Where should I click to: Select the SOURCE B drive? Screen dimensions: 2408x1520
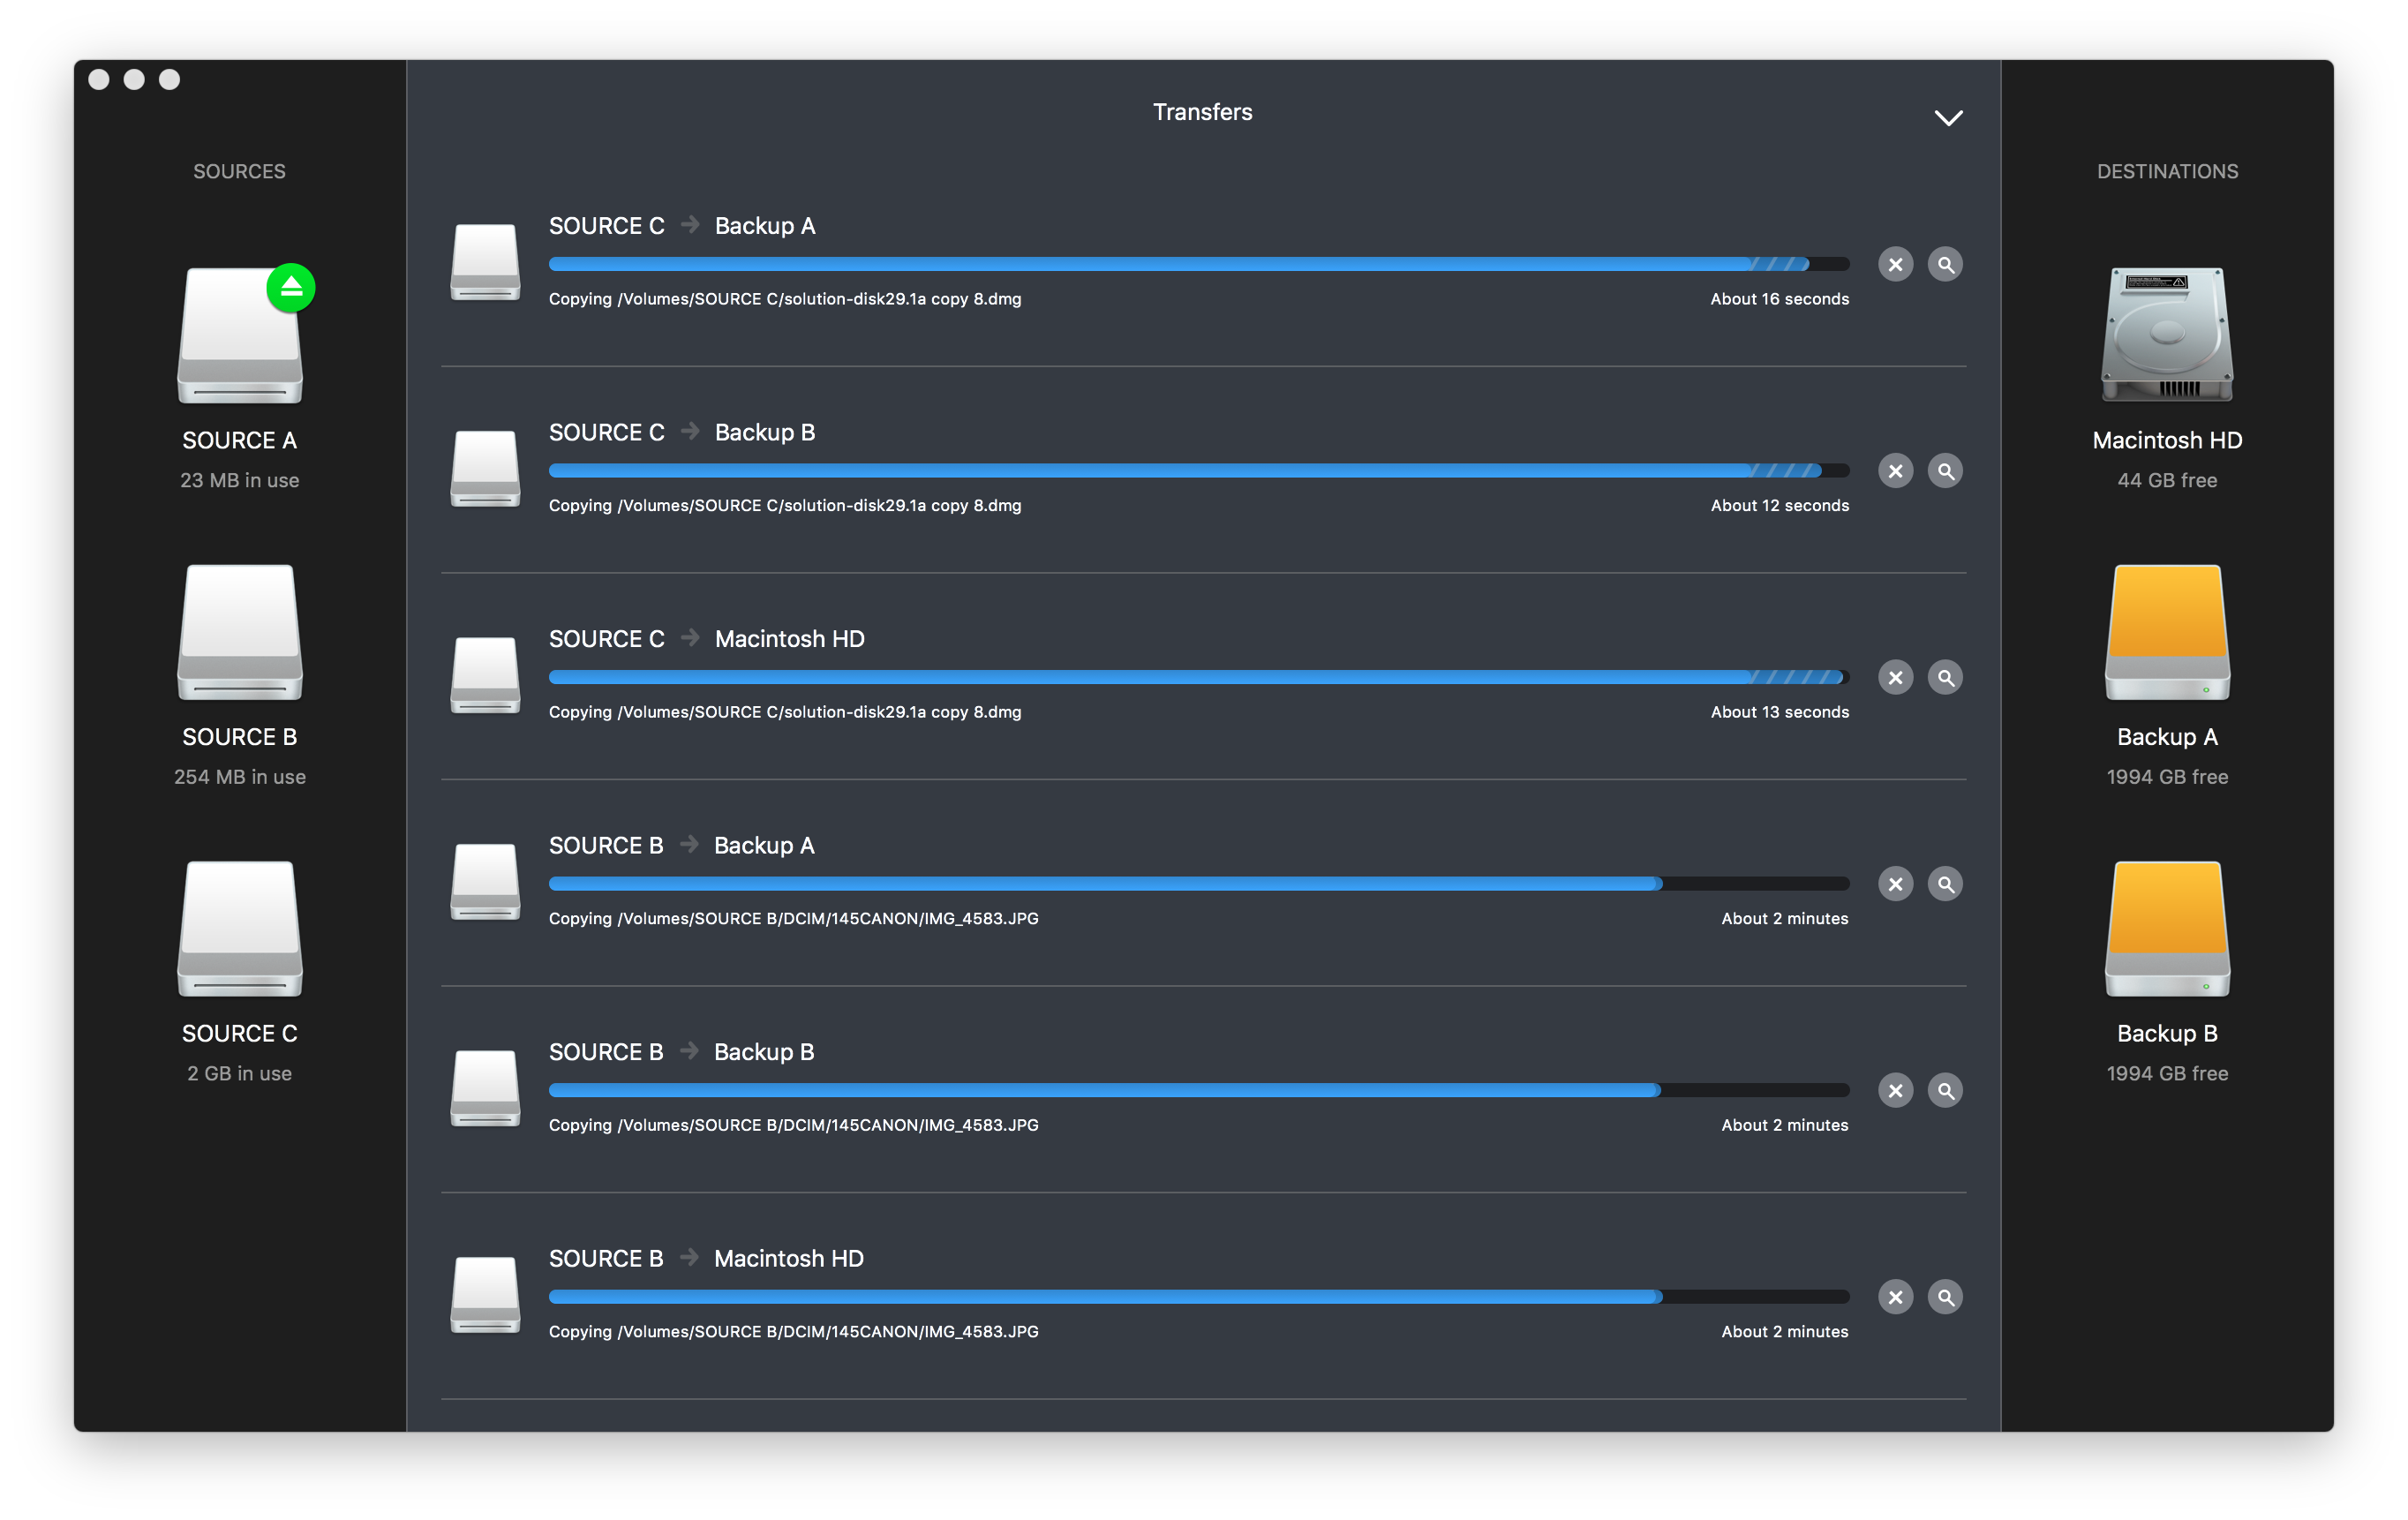pos(240,633)
